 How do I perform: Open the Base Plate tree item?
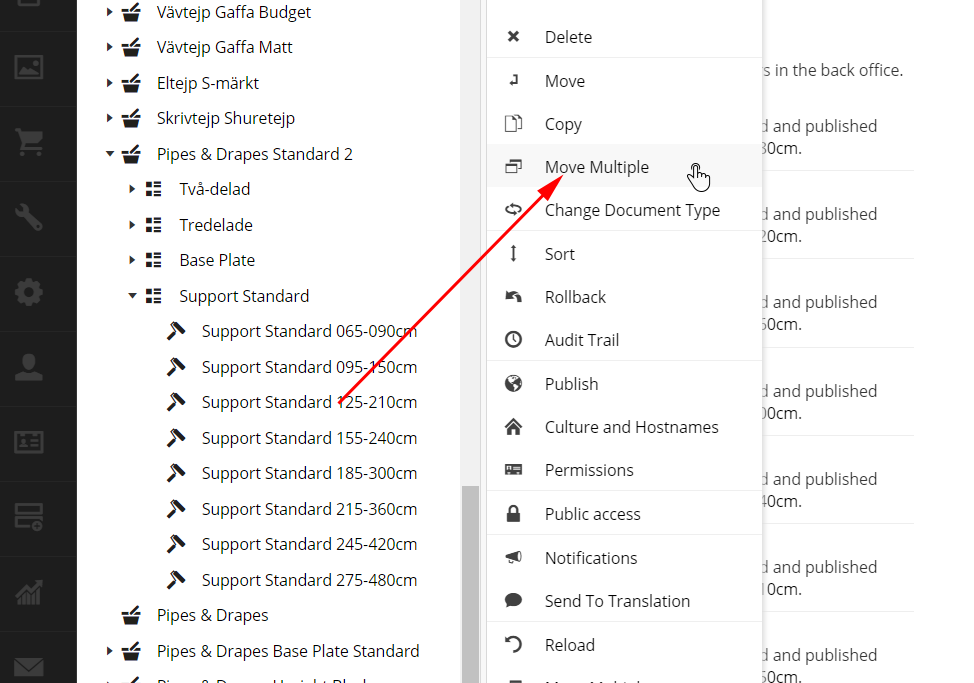coord(217,260)
